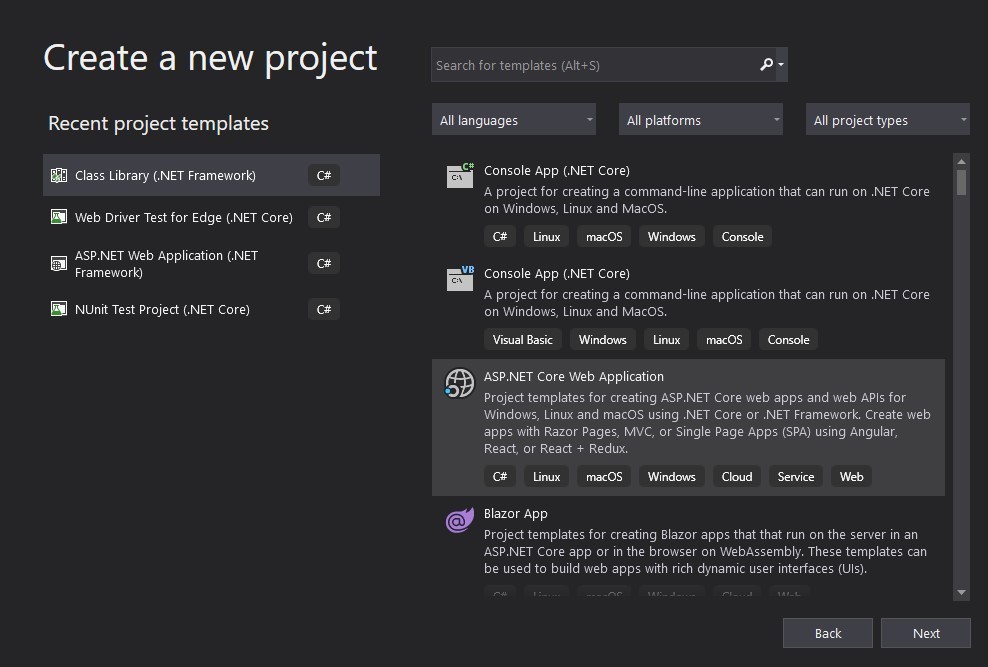The image size is (988, 667).
Task: Select the Blazor App title
Action: tap(515, 513)
